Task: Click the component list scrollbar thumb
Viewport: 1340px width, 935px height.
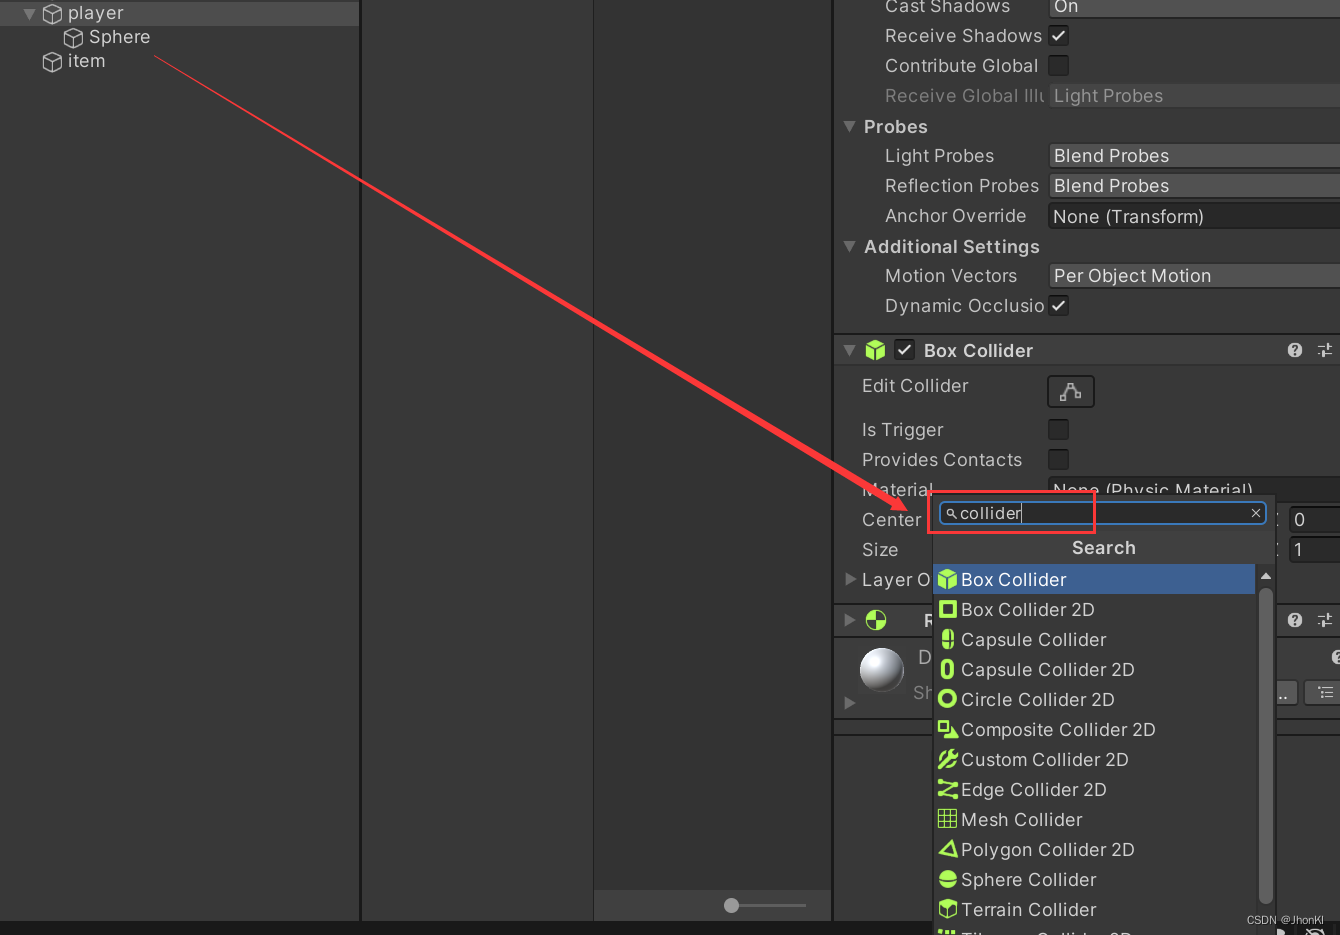Action: click(1266, 746)
